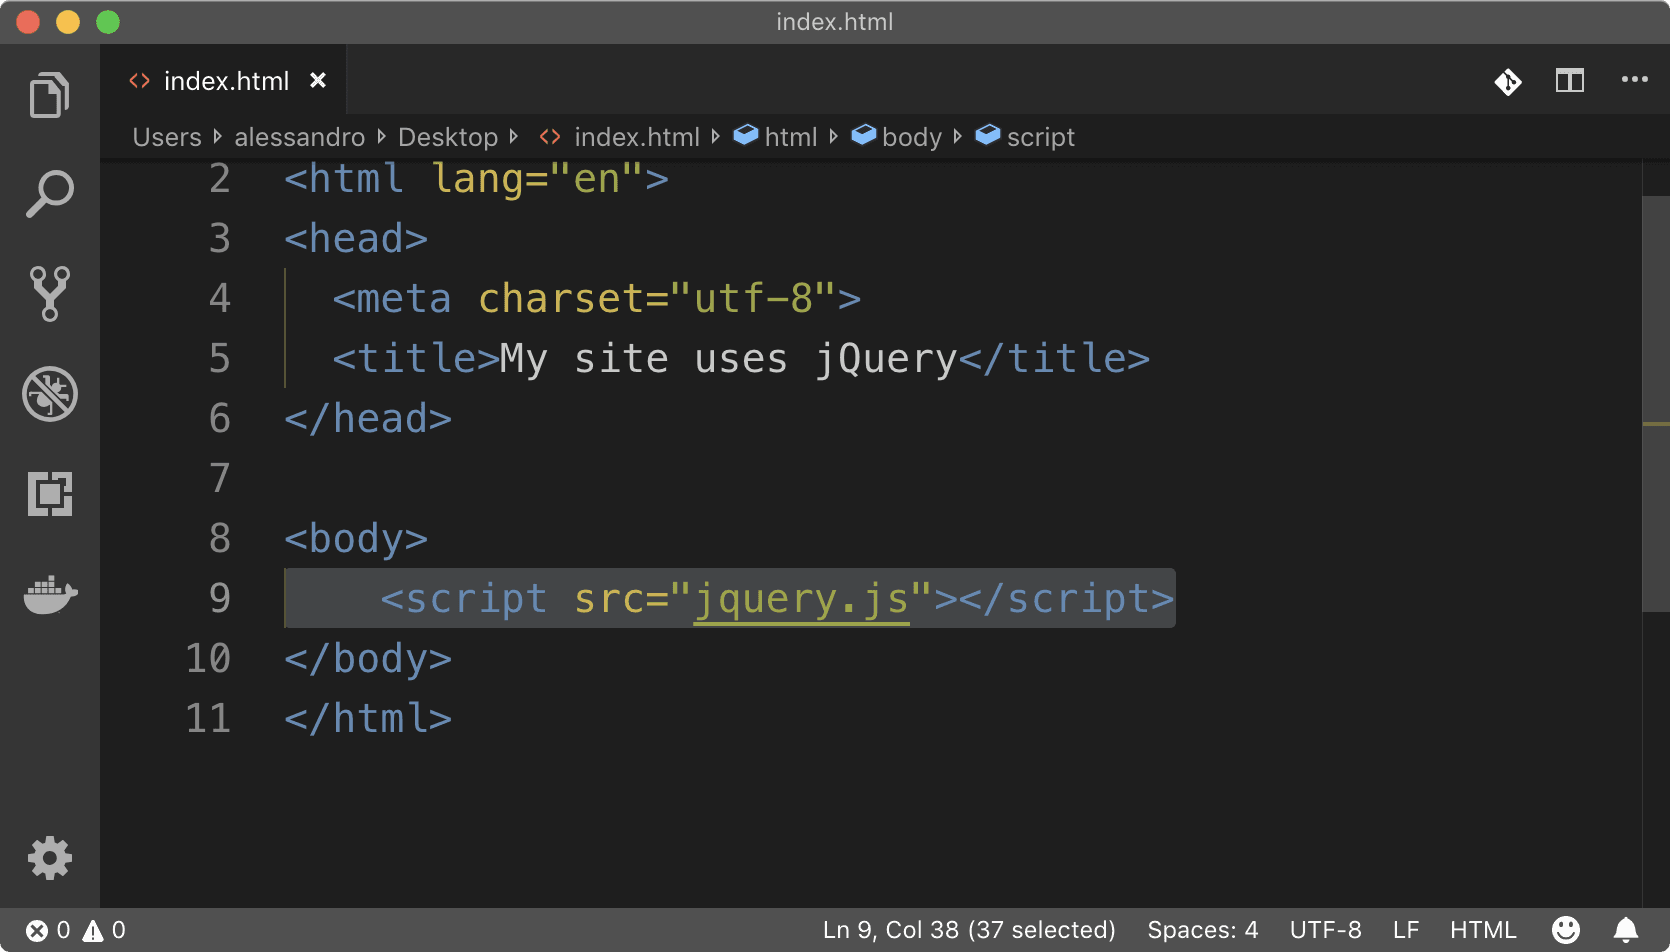Click the html symbol breadcrumb
1670x952 pixels.
(x=776, y=137)
